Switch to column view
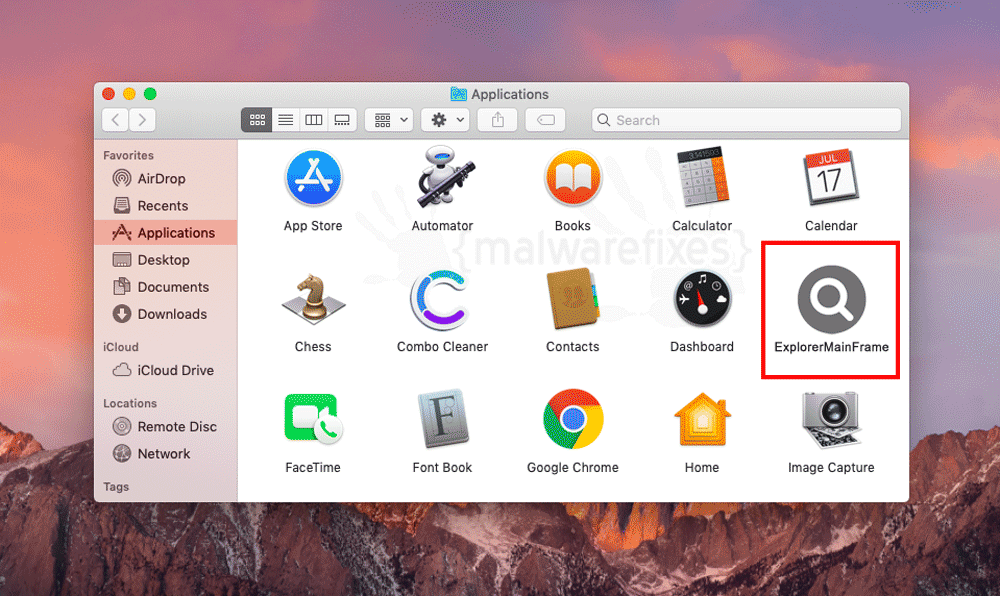Screen dimensions: 1000x596 (314, 120)
